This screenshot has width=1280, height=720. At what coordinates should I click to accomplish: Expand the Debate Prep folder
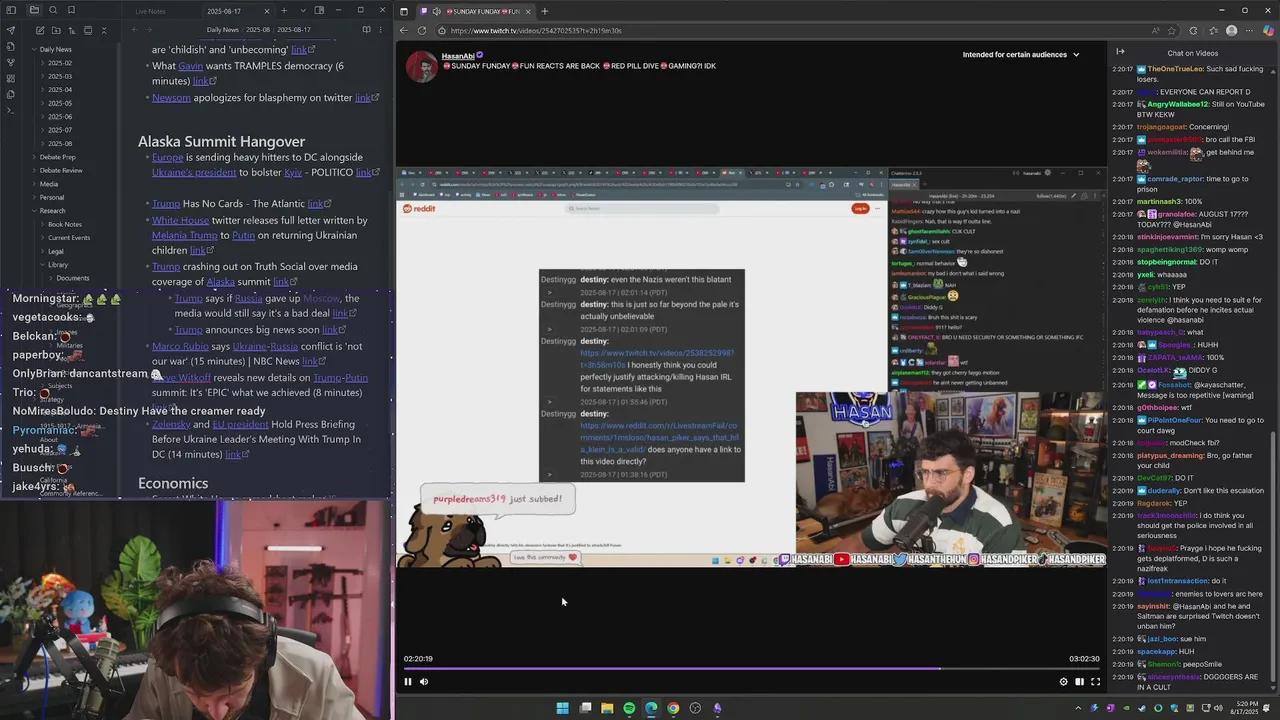57,157
